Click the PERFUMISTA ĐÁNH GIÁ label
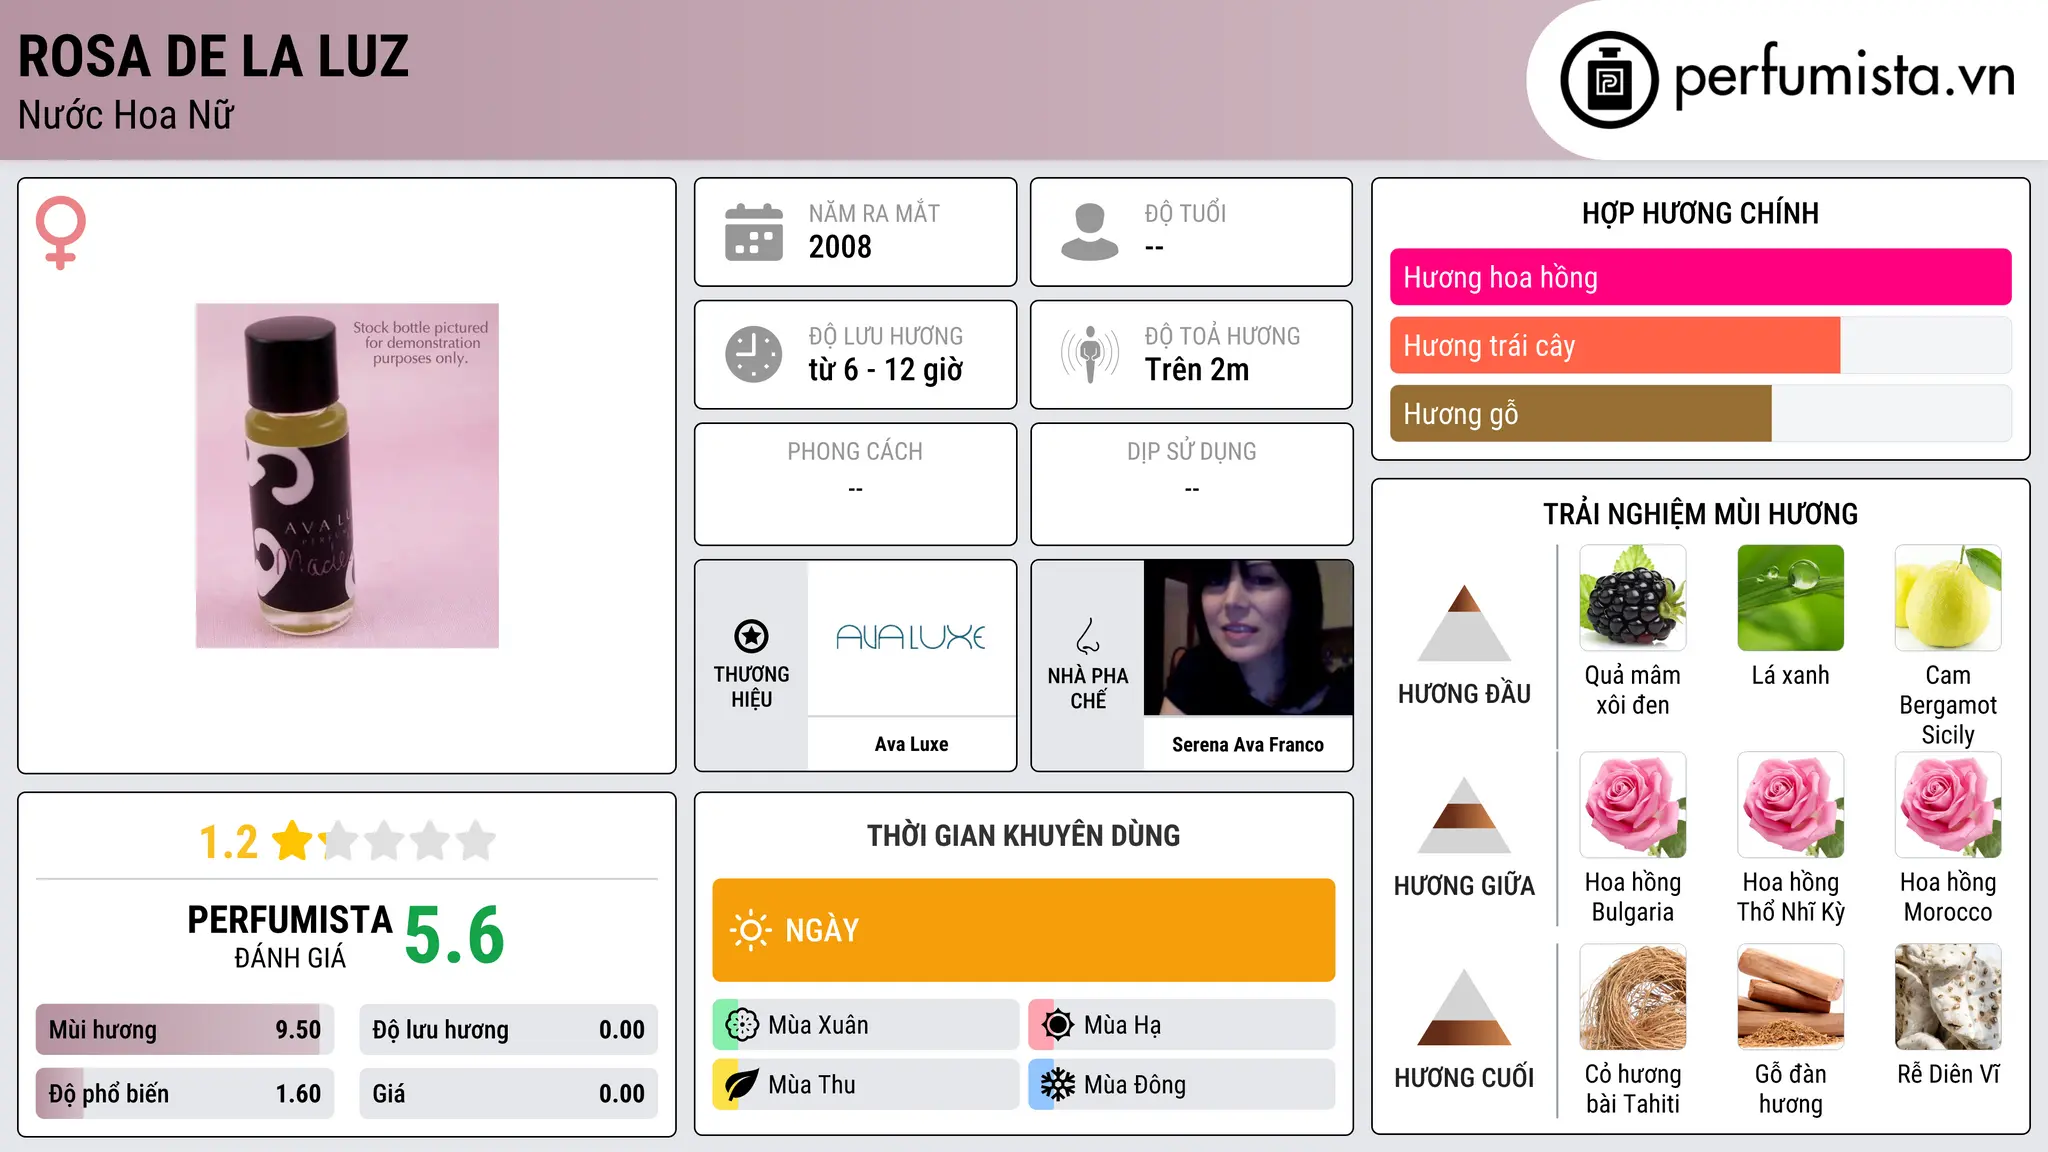The width and height of the screenshot is (2048, 1152). tap(290, 936)
